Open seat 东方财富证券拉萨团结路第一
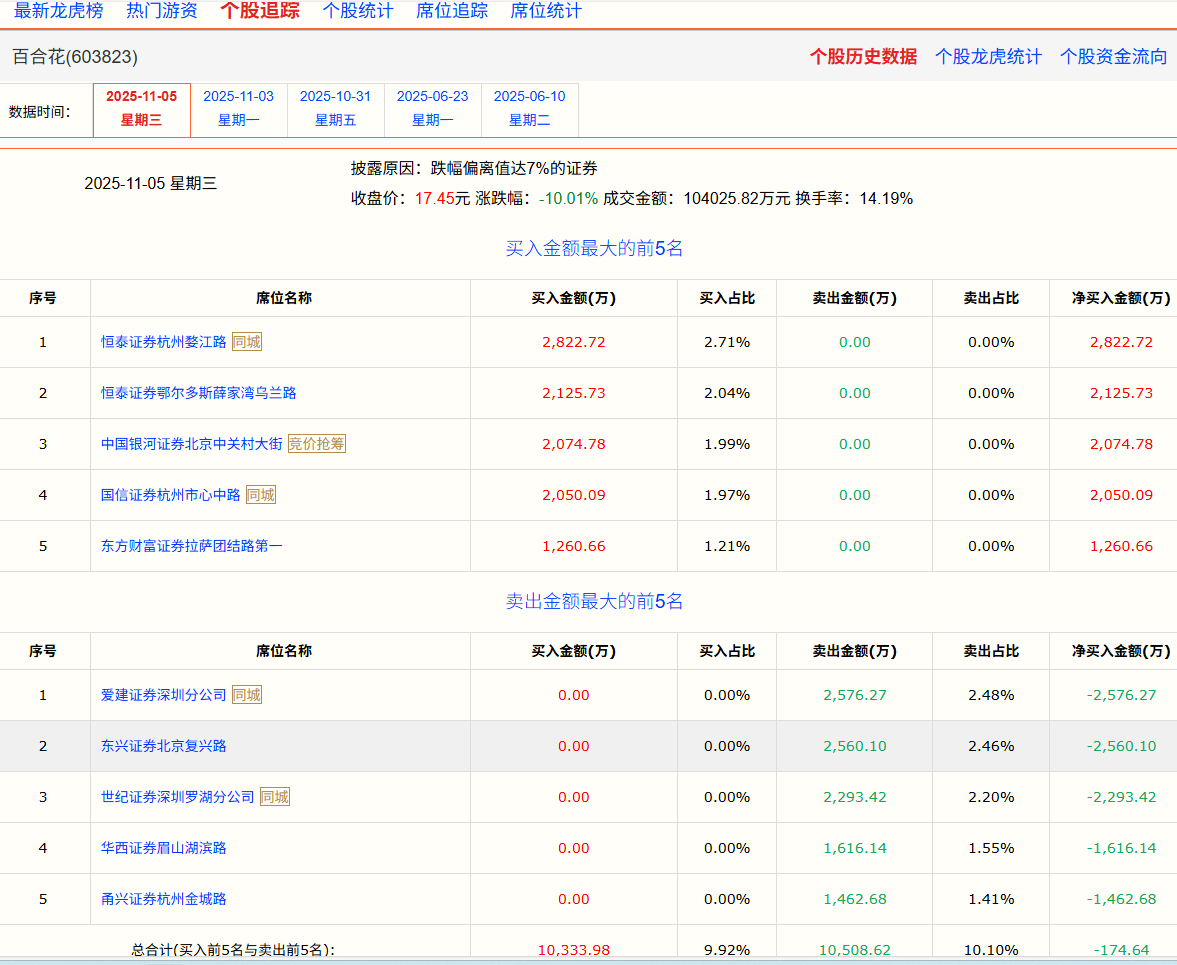The width and height of the screenshot is (1177, 965). pos(192,546)
